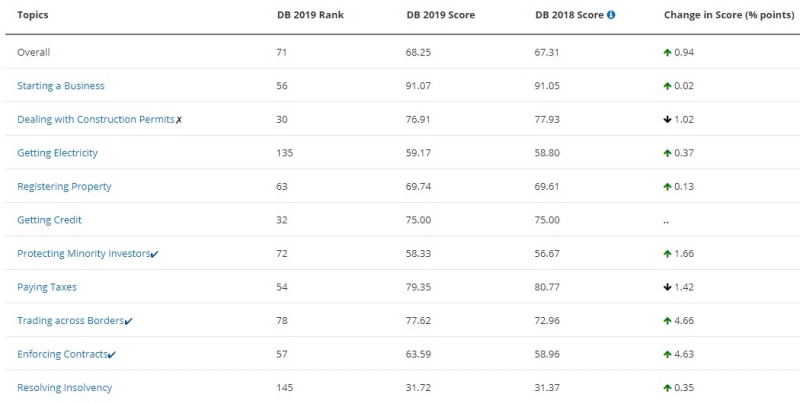
Task: Open the Resolving Insolvency link
Action: click(64, 388)
